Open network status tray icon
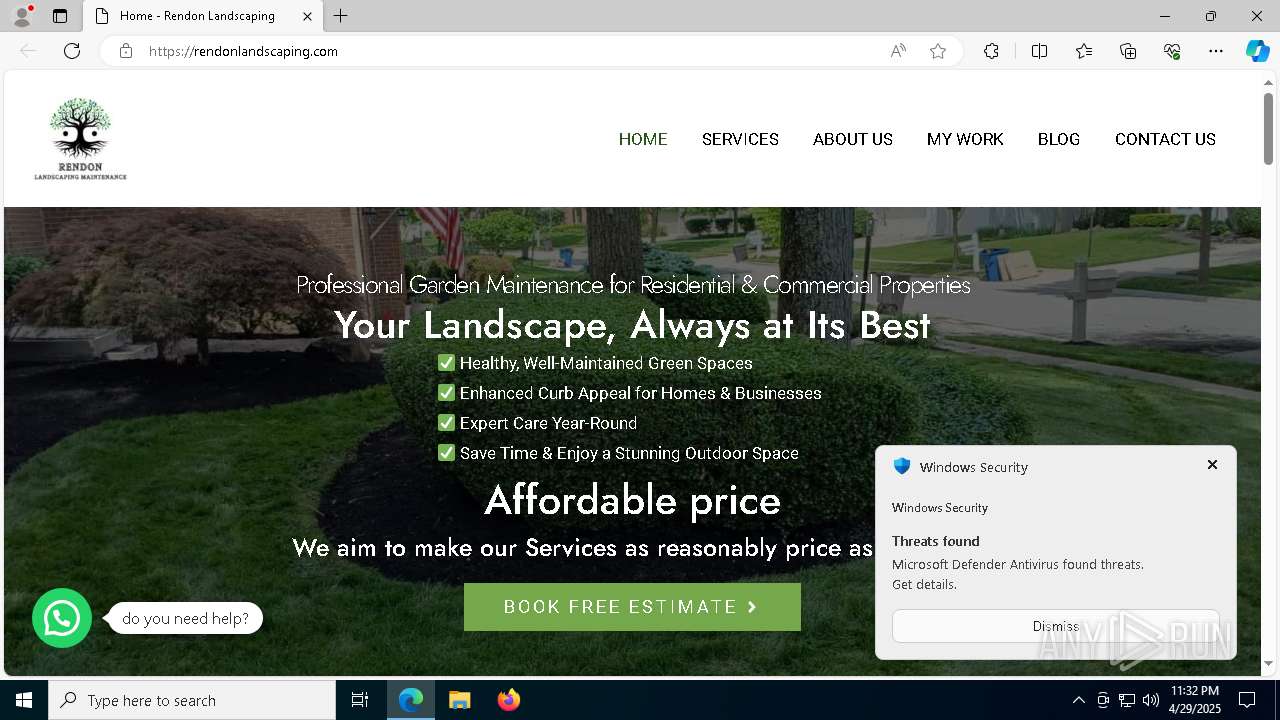Viewport: 1280px width, 720px height. 1127,700
